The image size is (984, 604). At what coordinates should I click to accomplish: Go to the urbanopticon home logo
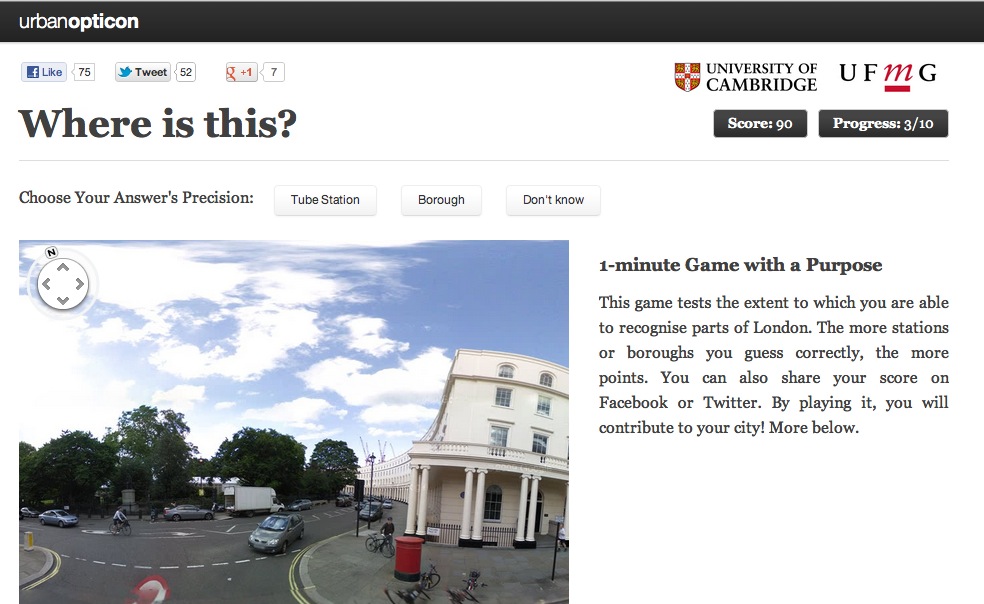(x=78, y=21)
